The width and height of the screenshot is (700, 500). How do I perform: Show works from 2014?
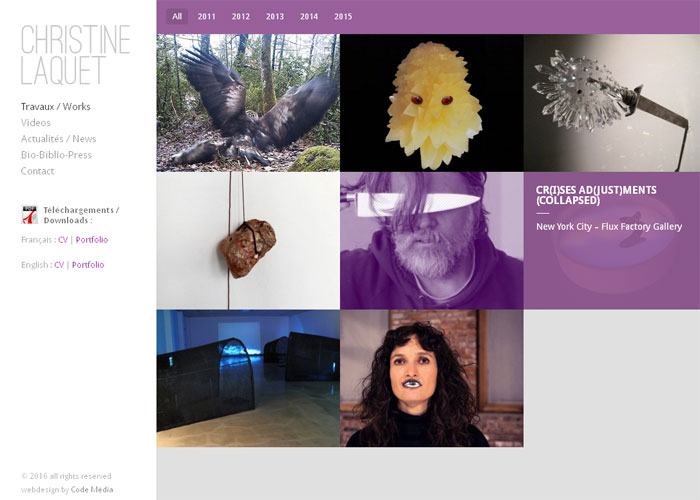click(309, 17)
